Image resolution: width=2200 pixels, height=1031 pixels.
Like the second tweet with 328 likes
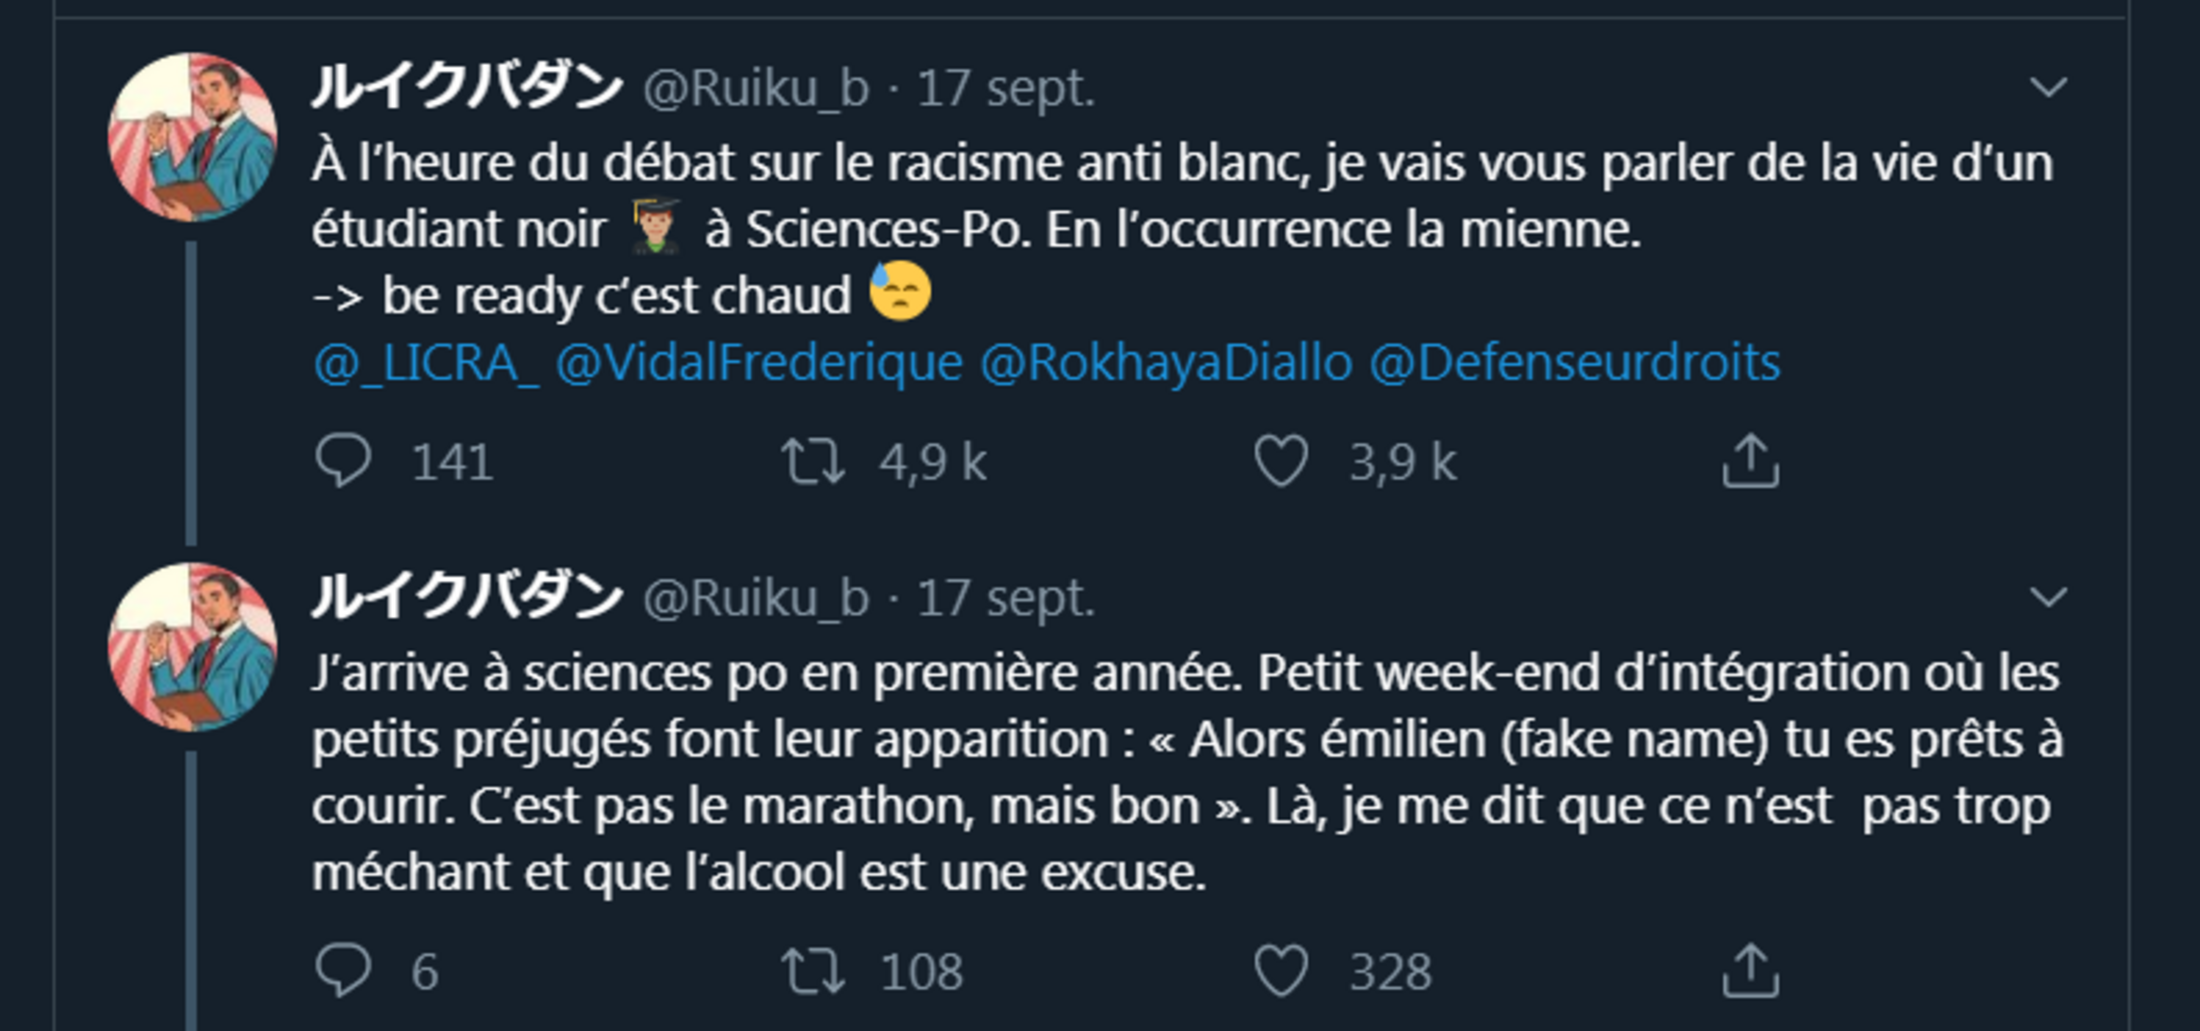point(1281,971)
